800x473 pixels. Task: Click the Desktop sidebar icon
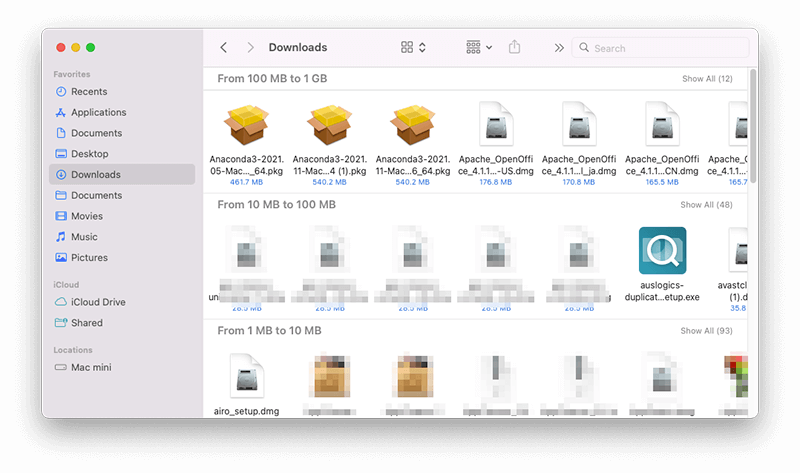point(61,154)
